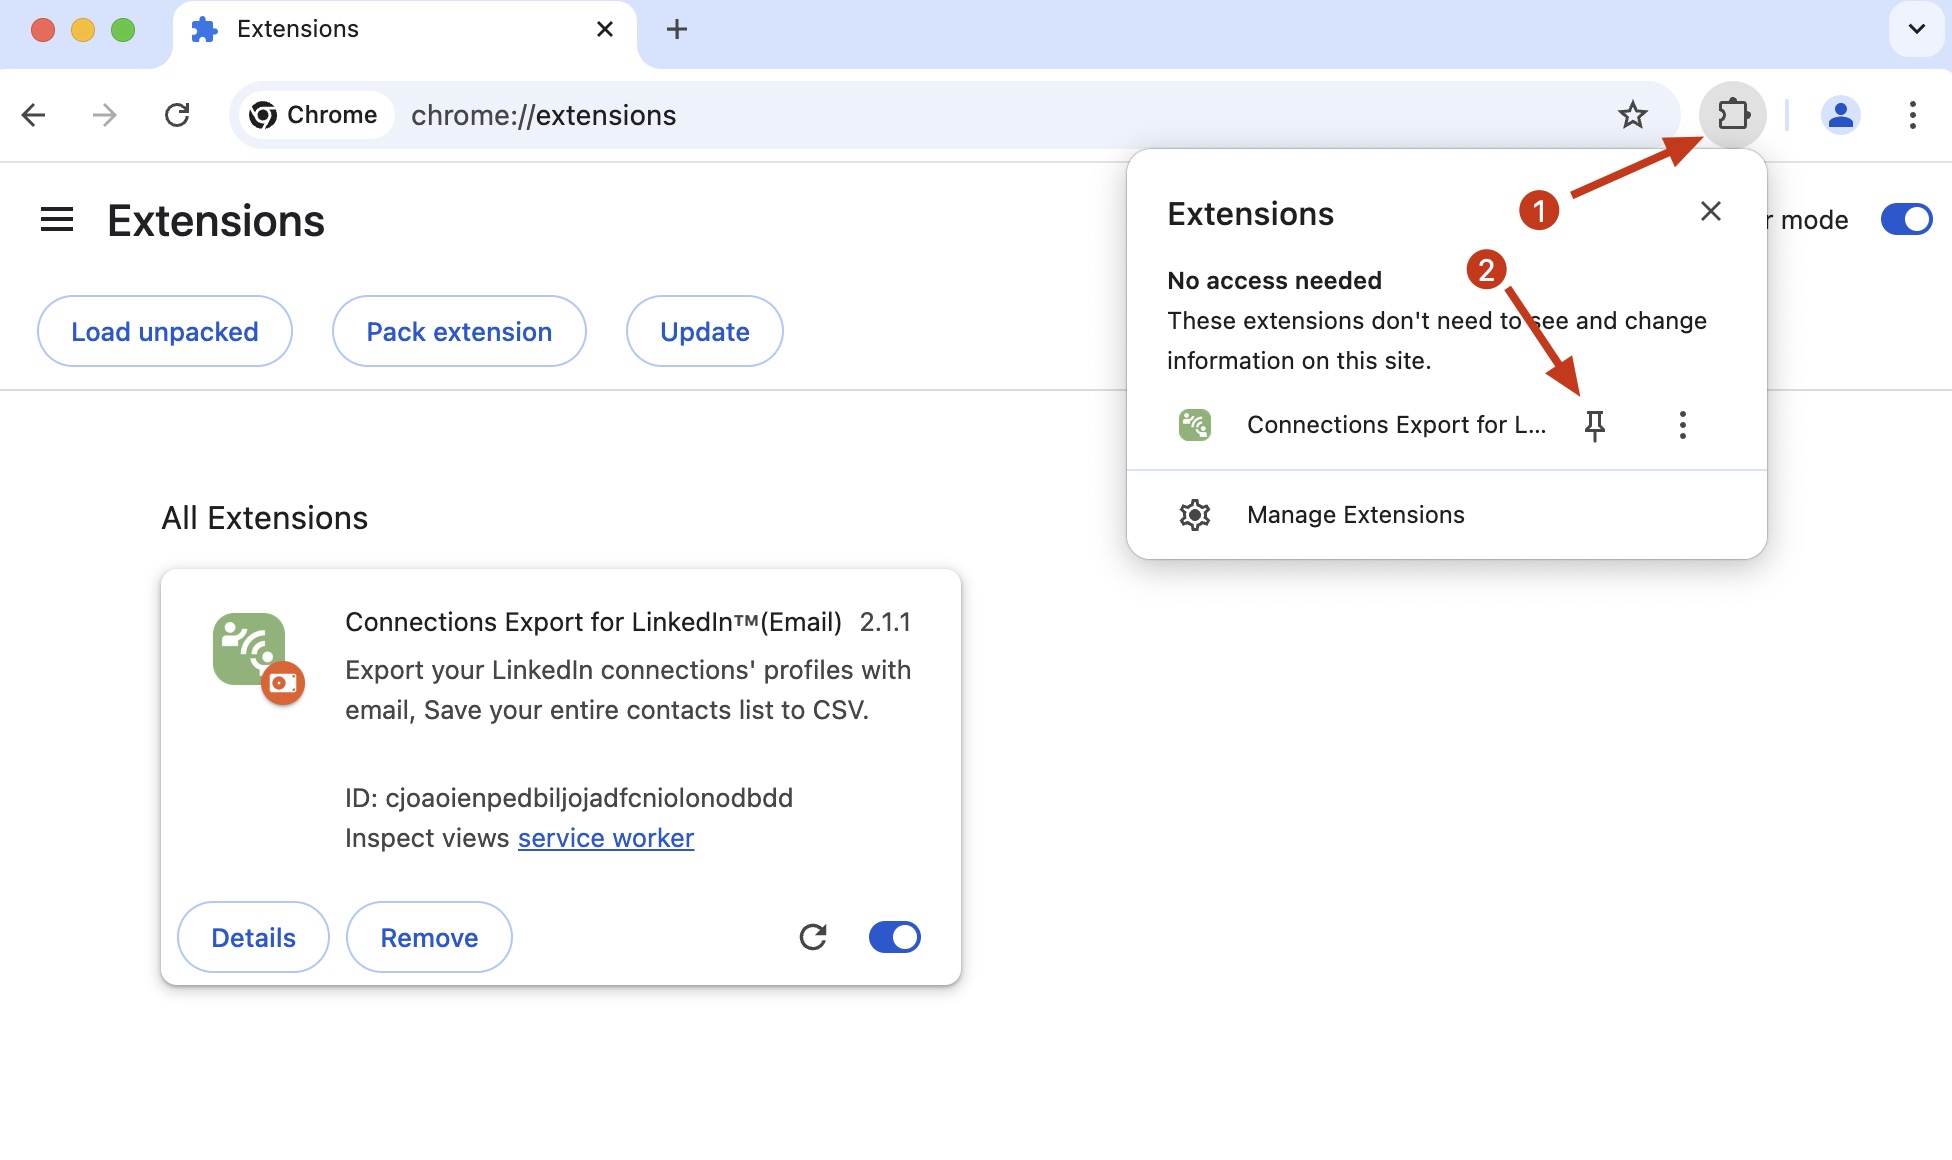Viewport: 1952px width, 1160px height.
Task: Click Connections Export for LinkedIn™(Email) title
Action: pos(594,622)
